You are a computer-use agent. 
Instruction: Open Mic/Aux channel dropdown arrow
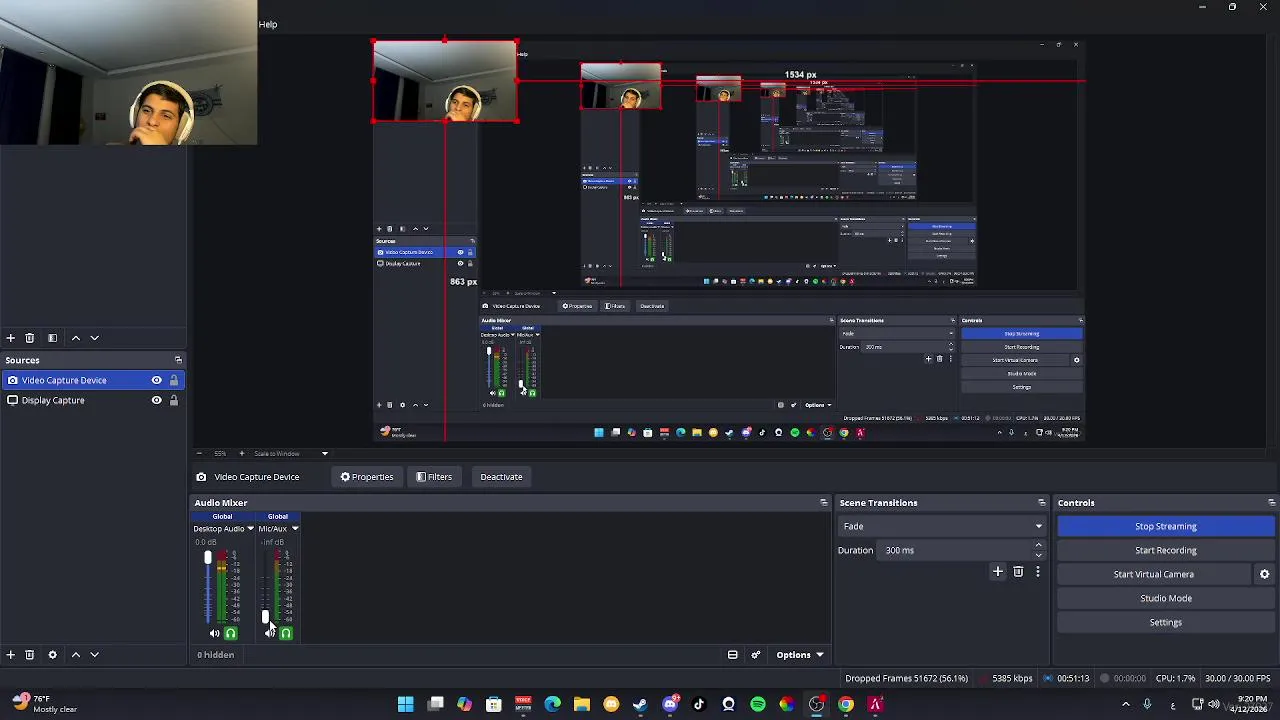coord(294,529)
